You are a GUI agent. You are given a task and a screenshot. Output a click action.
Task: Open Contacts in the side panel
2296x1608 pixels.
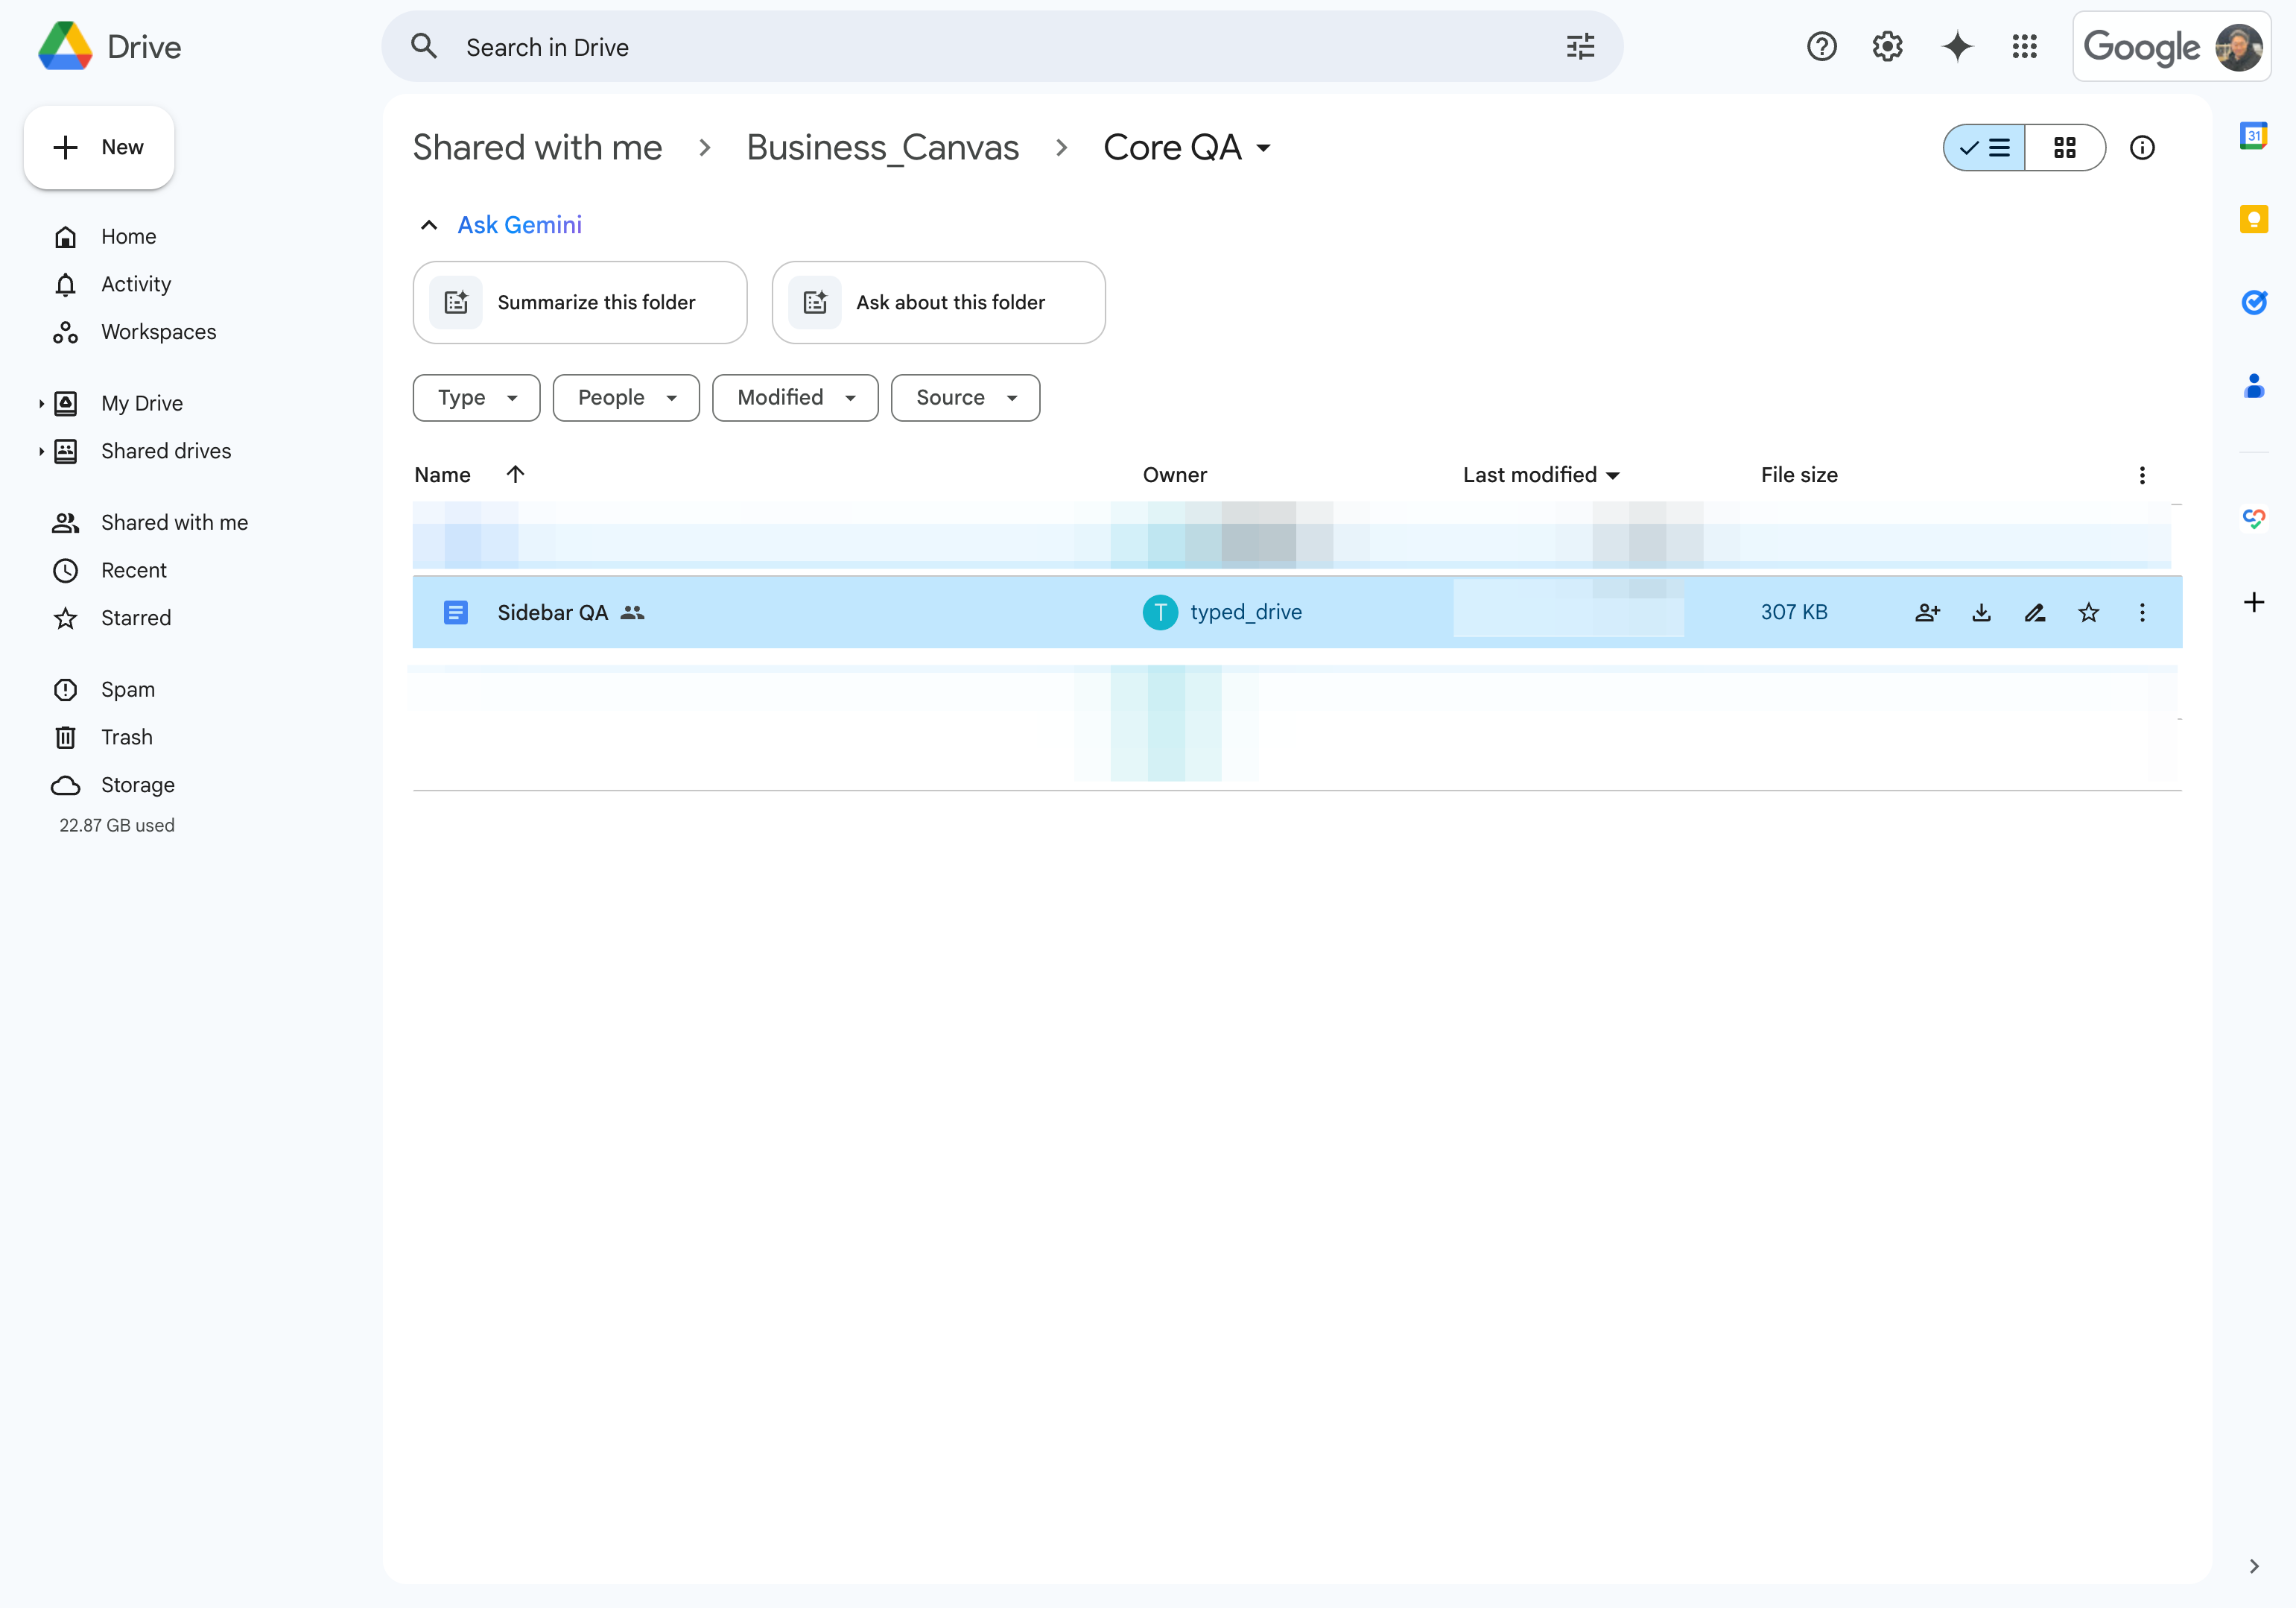2253,385
